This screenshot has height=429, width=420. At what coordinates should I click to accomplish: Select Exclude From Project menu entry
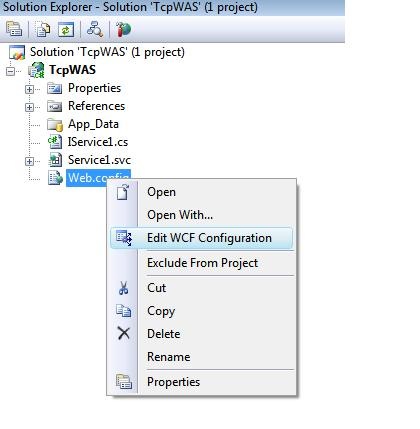point(202,263)
